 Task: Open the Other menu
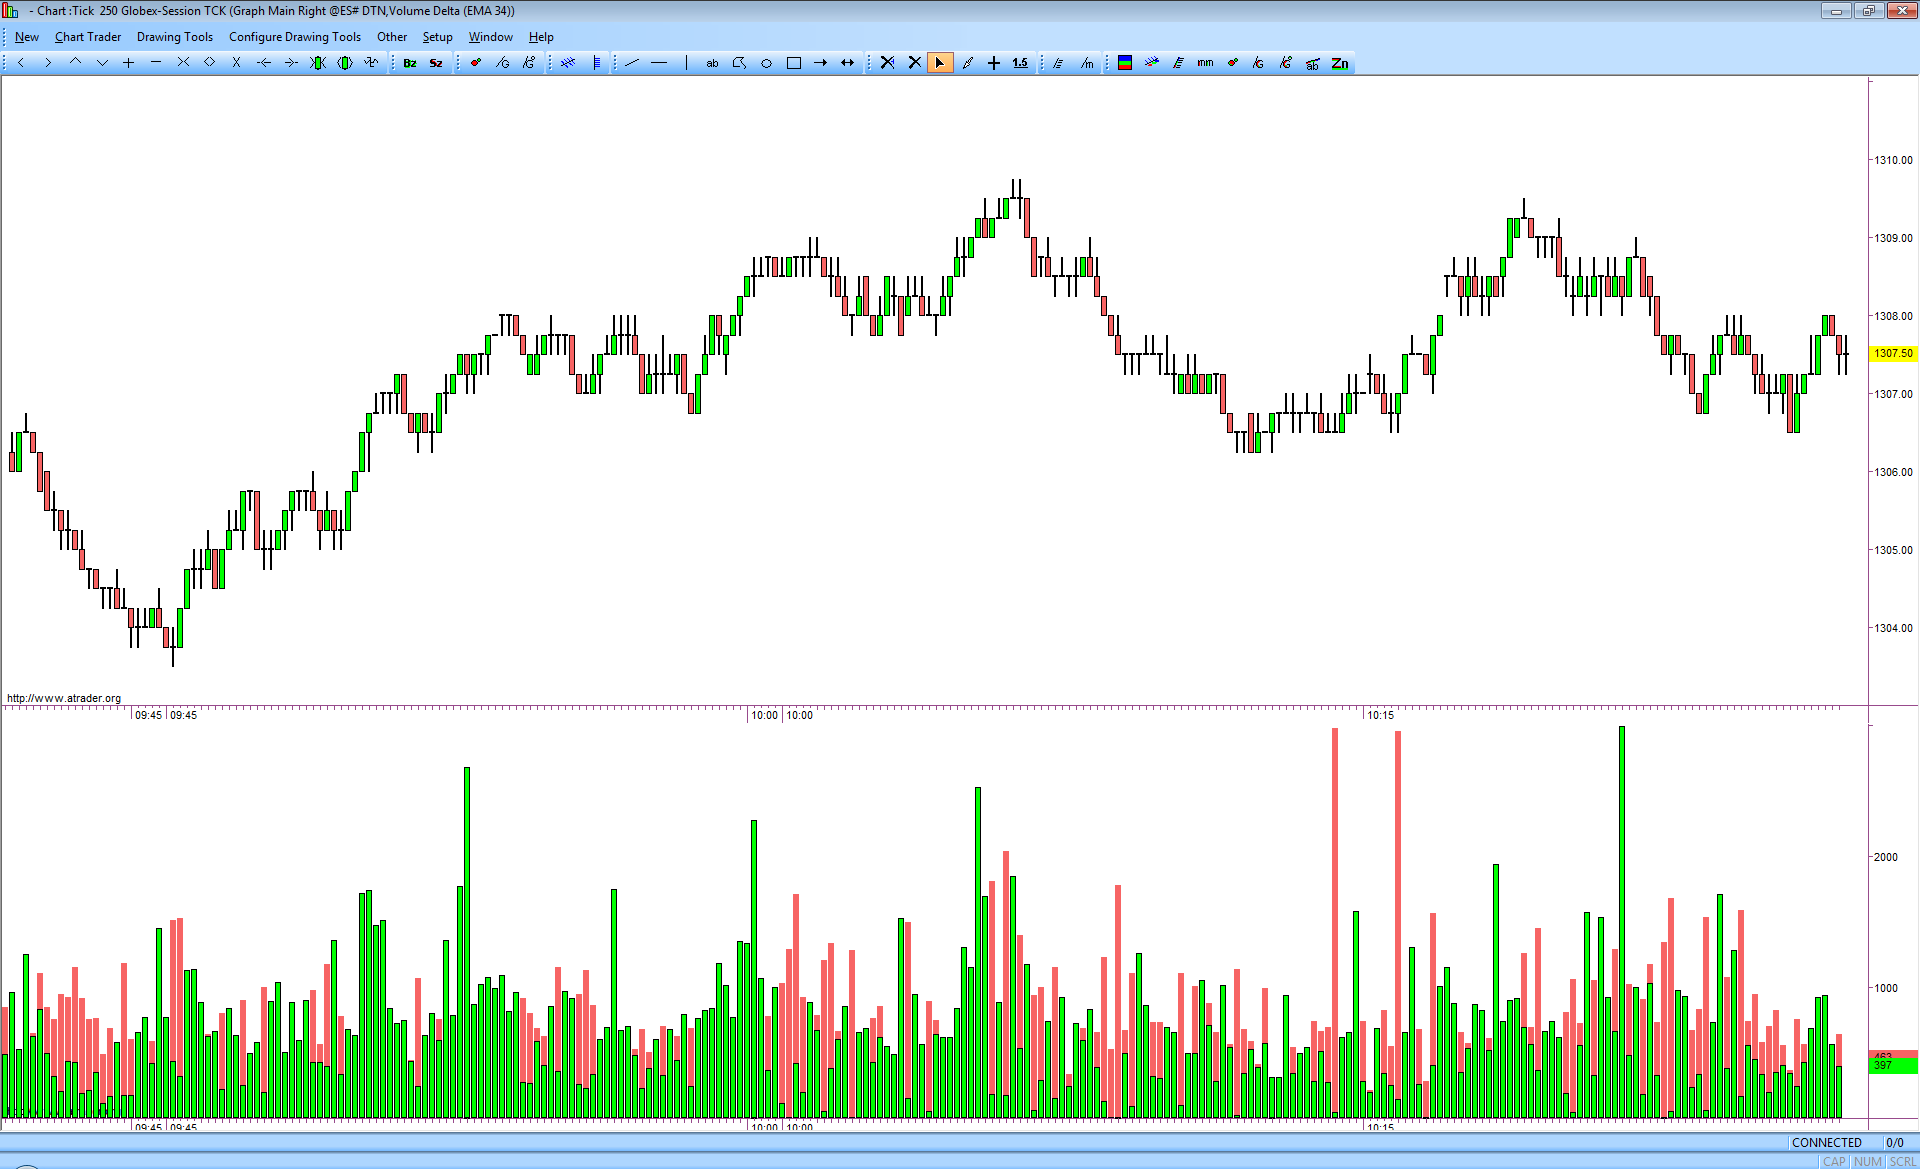[x=392, y=37]
